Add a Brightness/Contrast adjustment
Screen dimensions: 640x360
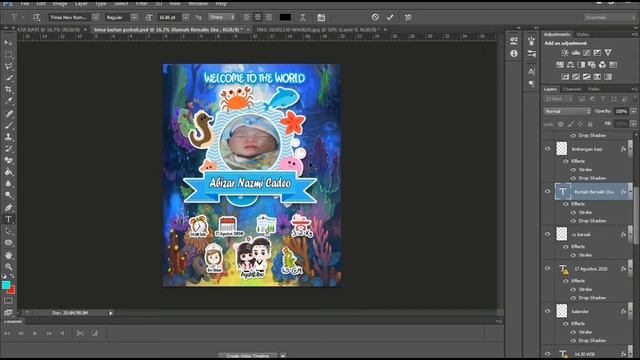564,53
